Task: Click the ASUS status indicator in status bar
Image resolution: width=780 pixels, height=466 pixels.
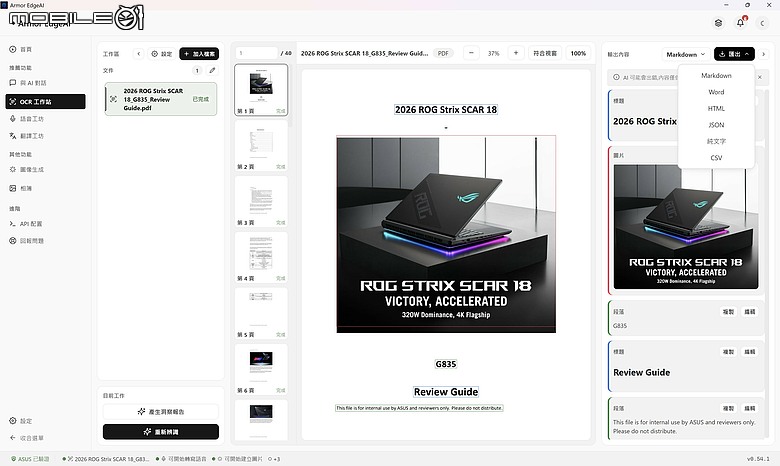Action: coord(30,459)
